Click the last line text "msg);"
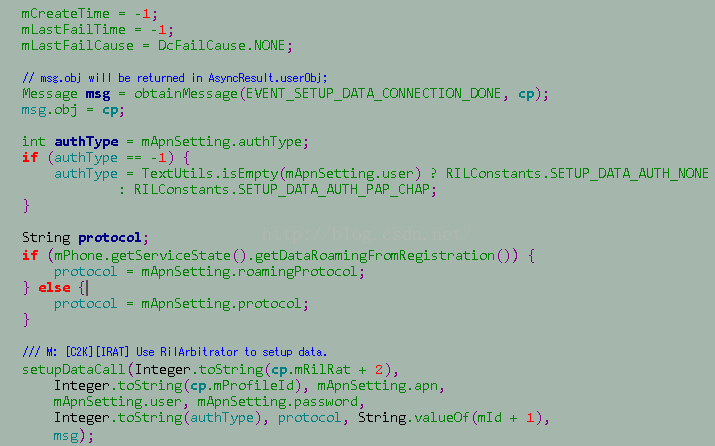 (73, 436)
